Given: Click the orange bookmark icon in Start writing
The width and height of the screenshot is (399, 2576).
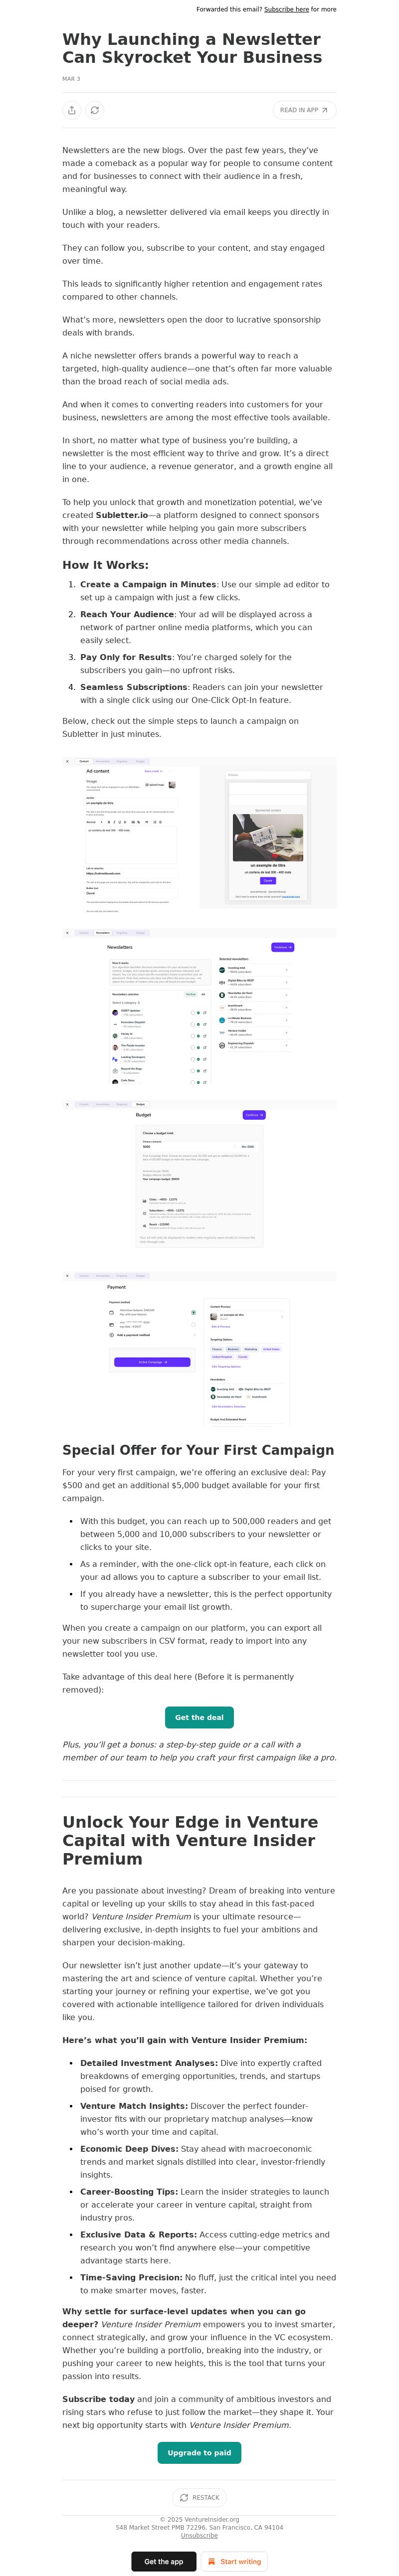Looking at the screenshot, I should pos(211,2561).
